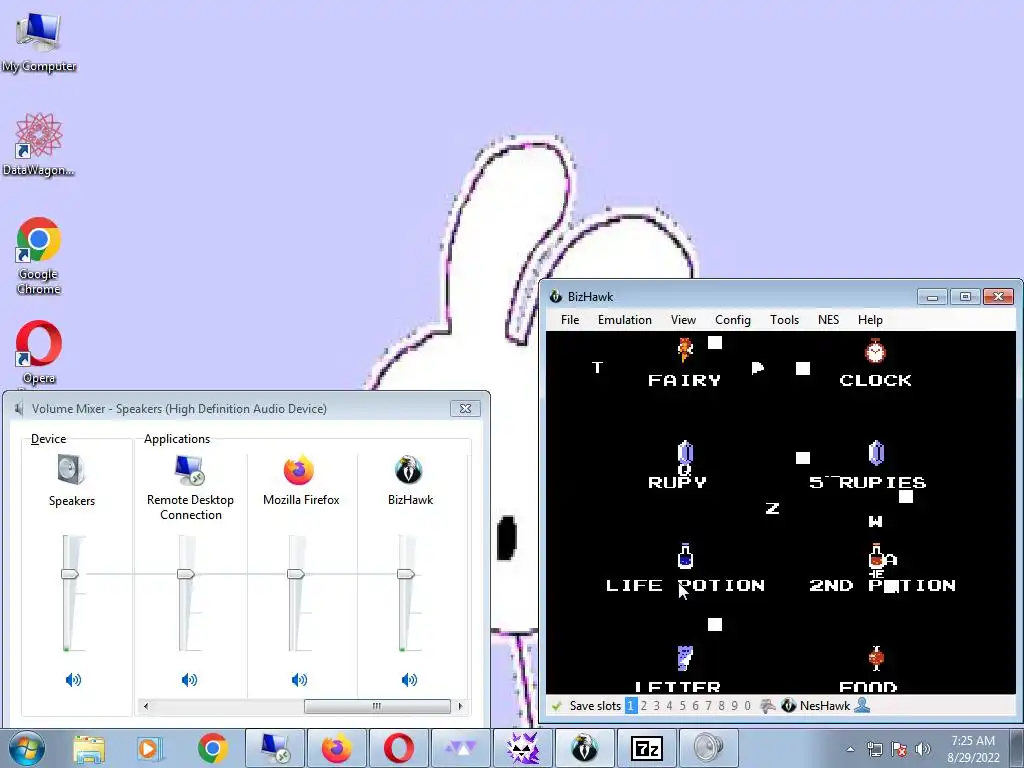
Task: Show hidden system tray icons
Action: 850,749
